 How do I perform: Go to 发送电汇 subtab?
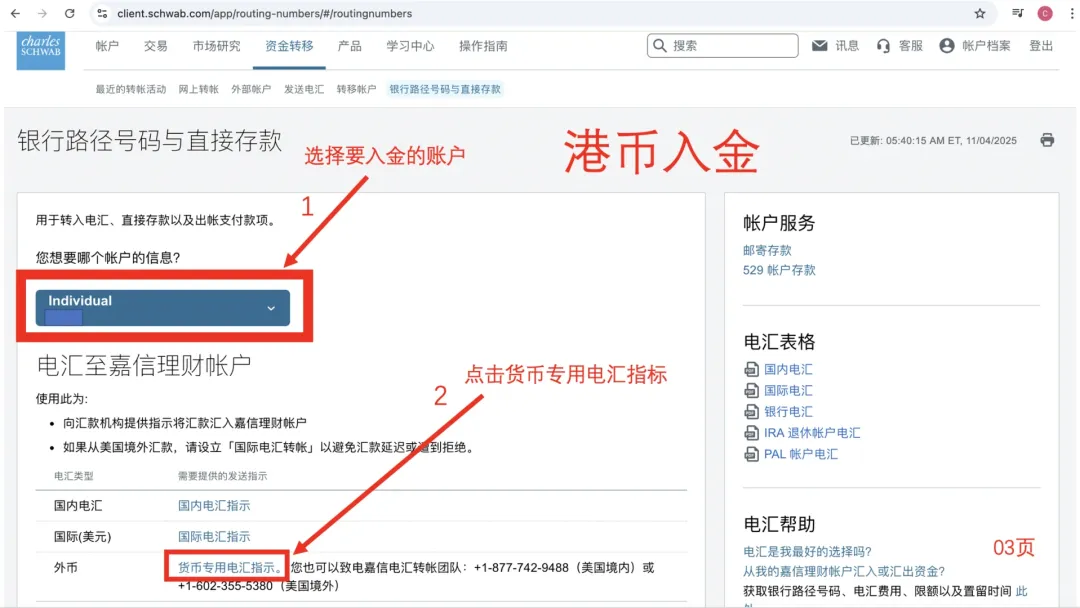coord(304,90)
